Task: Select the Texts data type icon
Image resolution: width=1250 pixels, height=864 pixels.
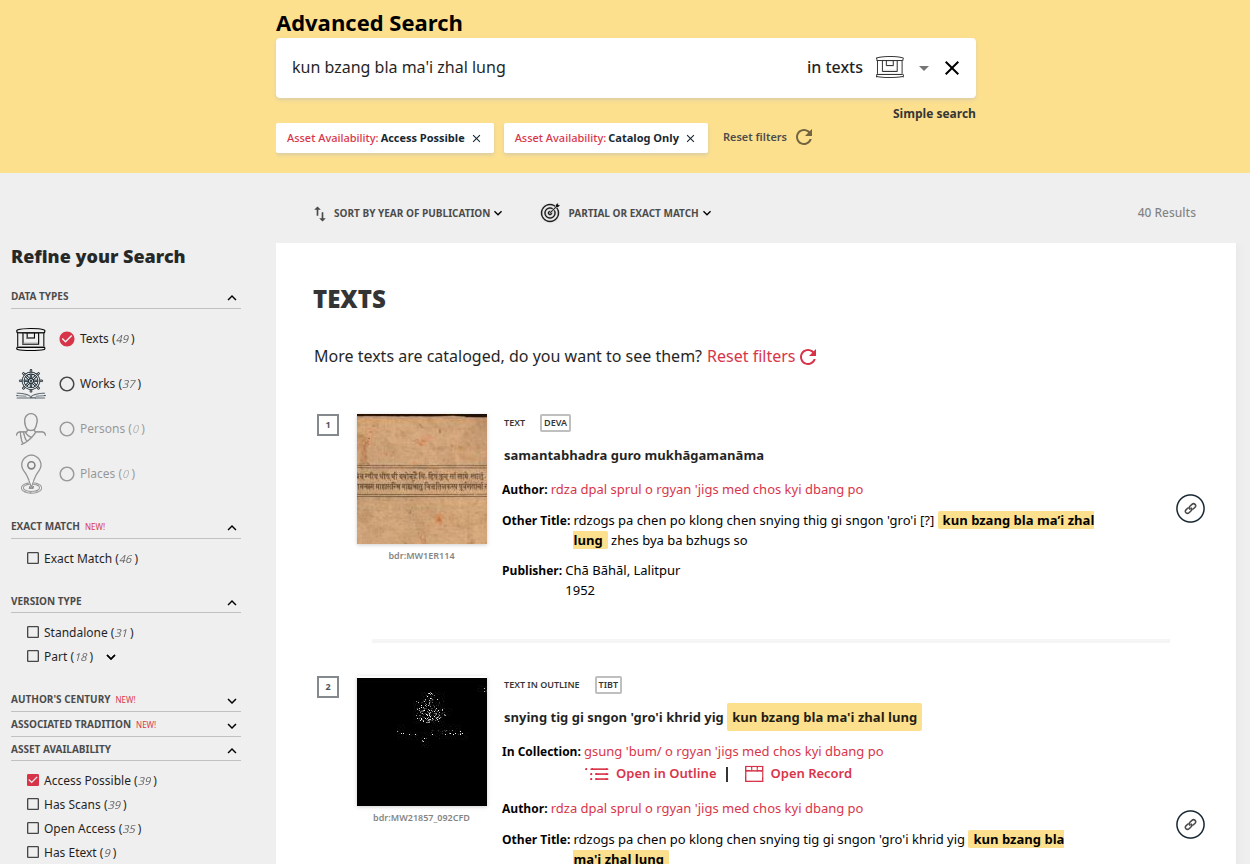Action: (x=31, y=338)
